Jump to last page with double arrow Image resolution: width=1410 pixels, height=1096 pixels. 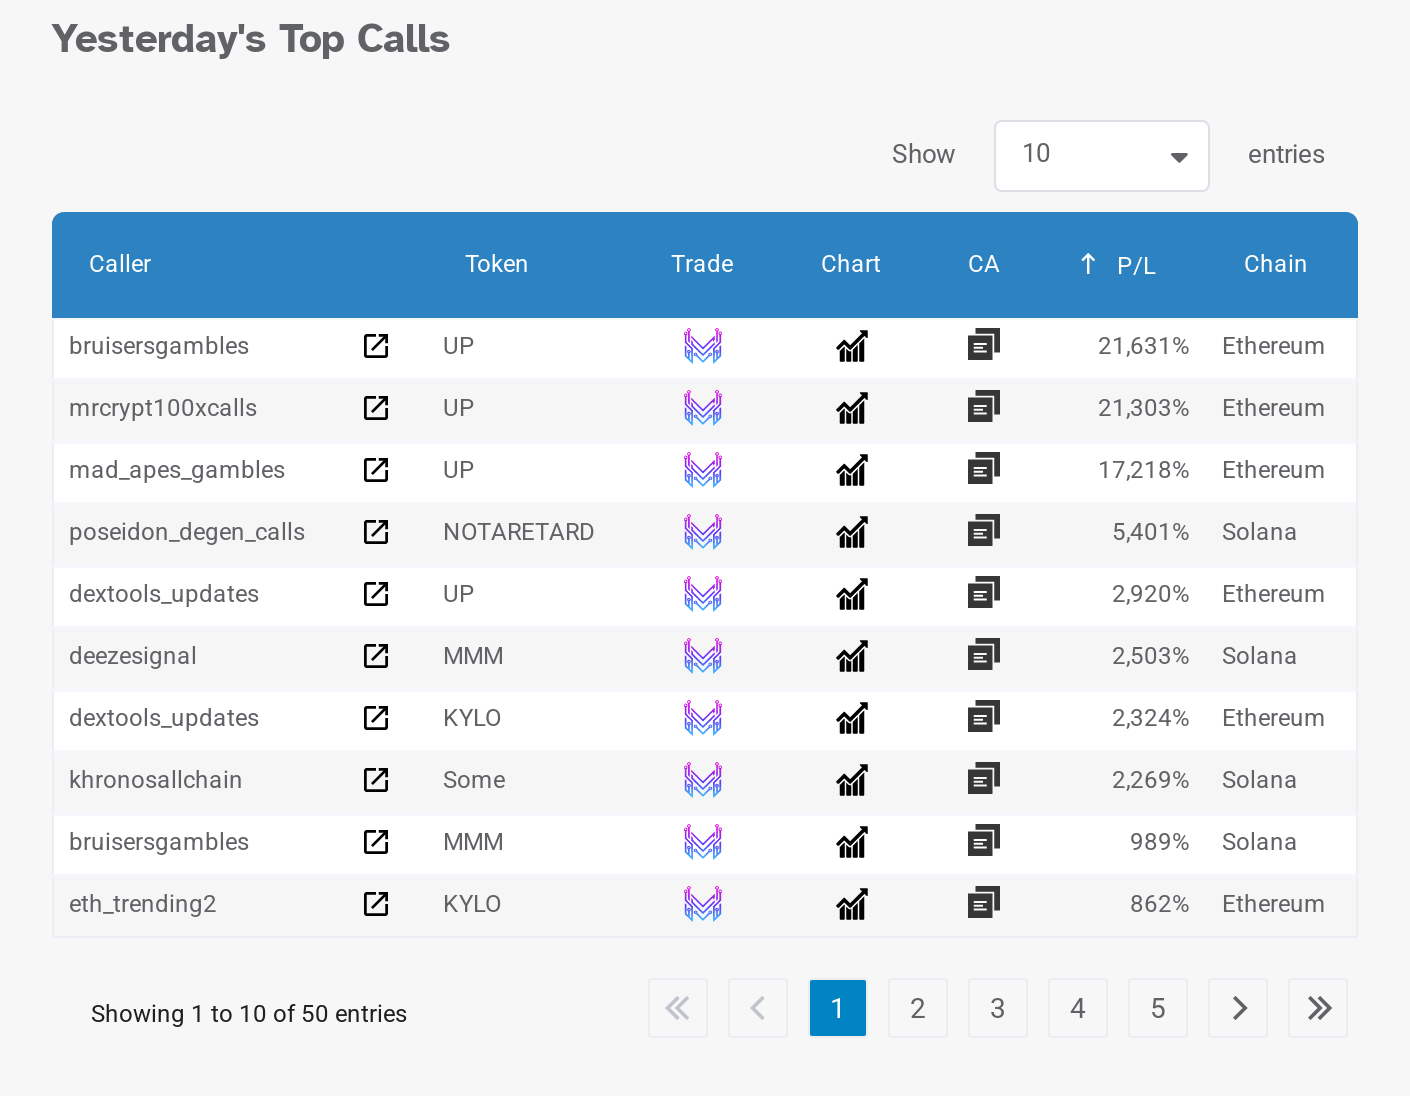pyautogui.click(x=1318, y=1008)
